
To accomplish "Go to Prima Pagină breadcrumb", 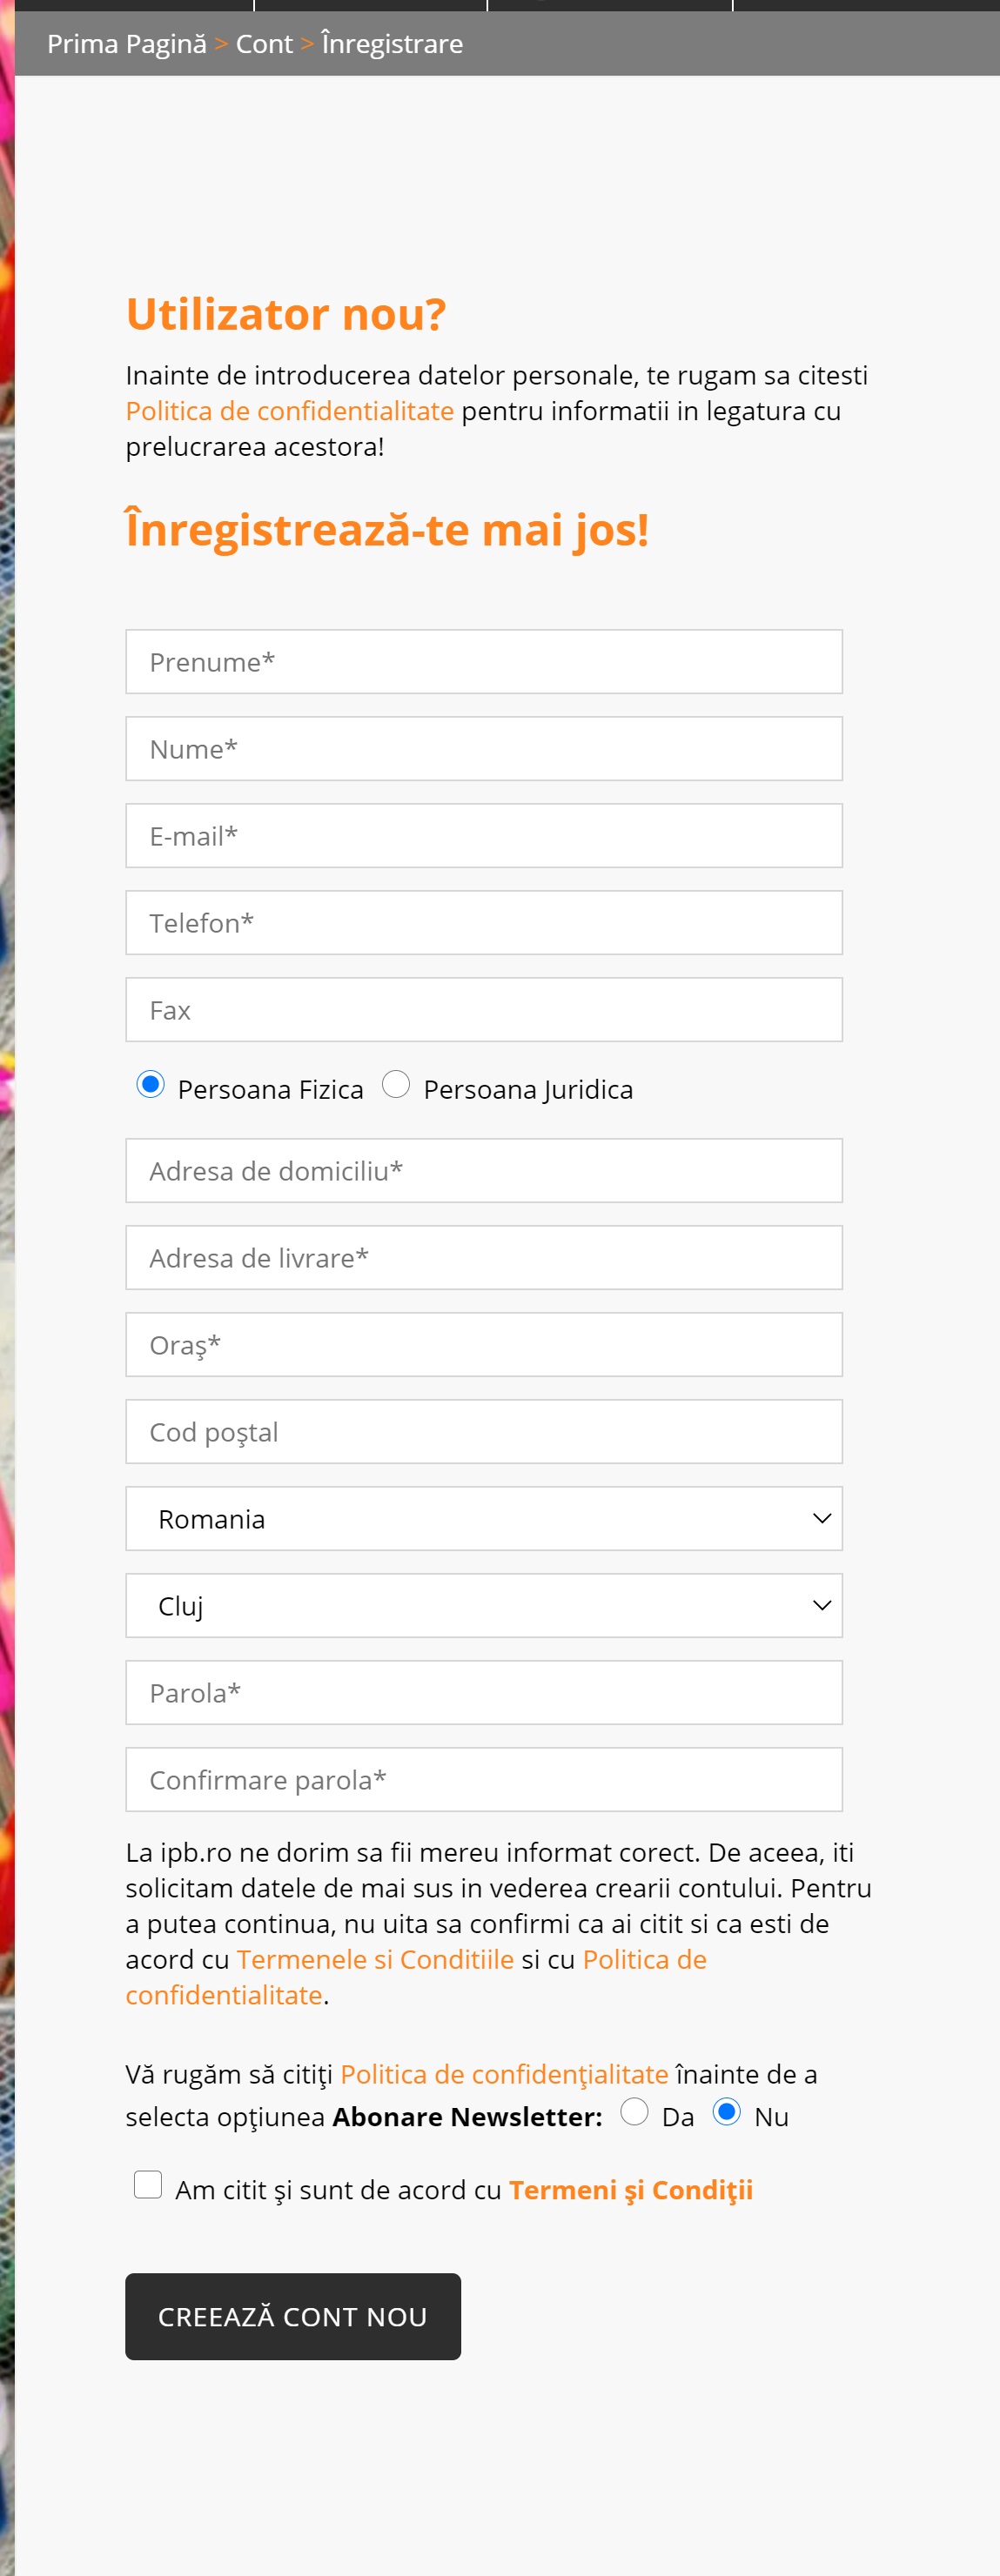I will 127,44.
